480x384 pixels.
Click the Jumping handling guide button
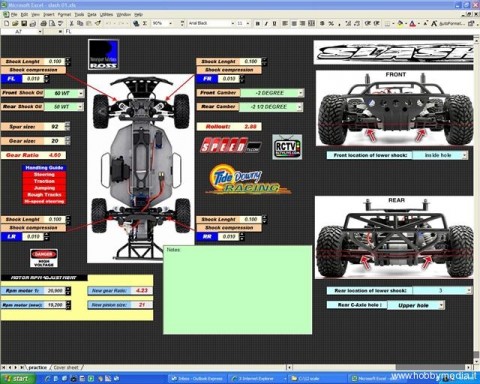[44, 188]
